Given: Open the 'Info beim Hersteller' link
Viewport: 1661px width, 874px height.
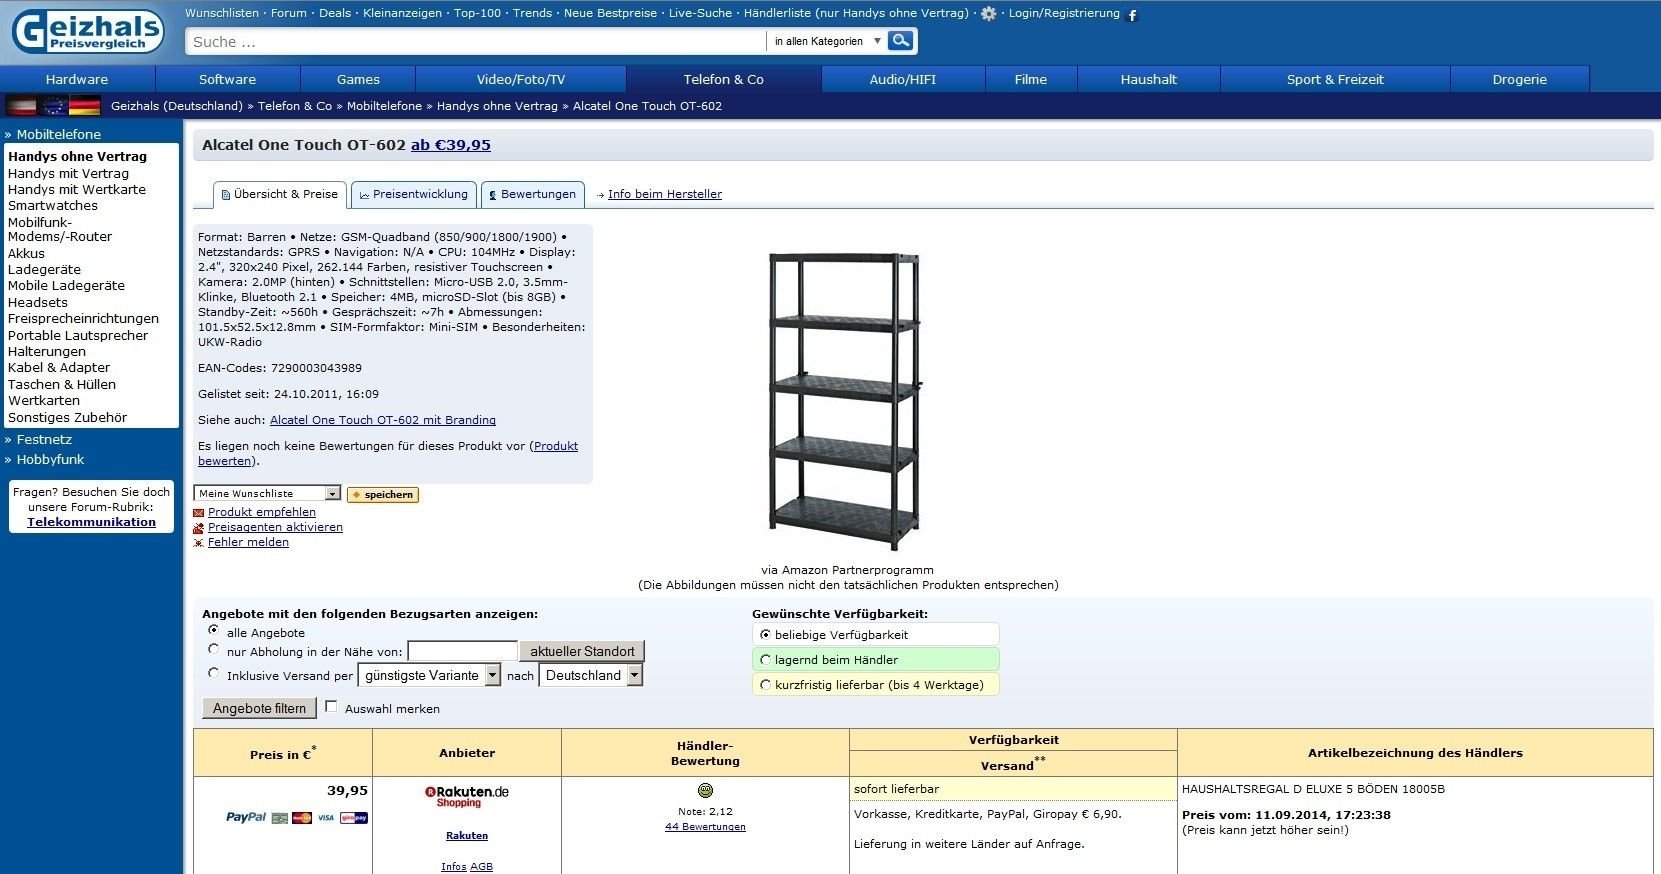Looking at the screenshot, I should coord(665,194).
